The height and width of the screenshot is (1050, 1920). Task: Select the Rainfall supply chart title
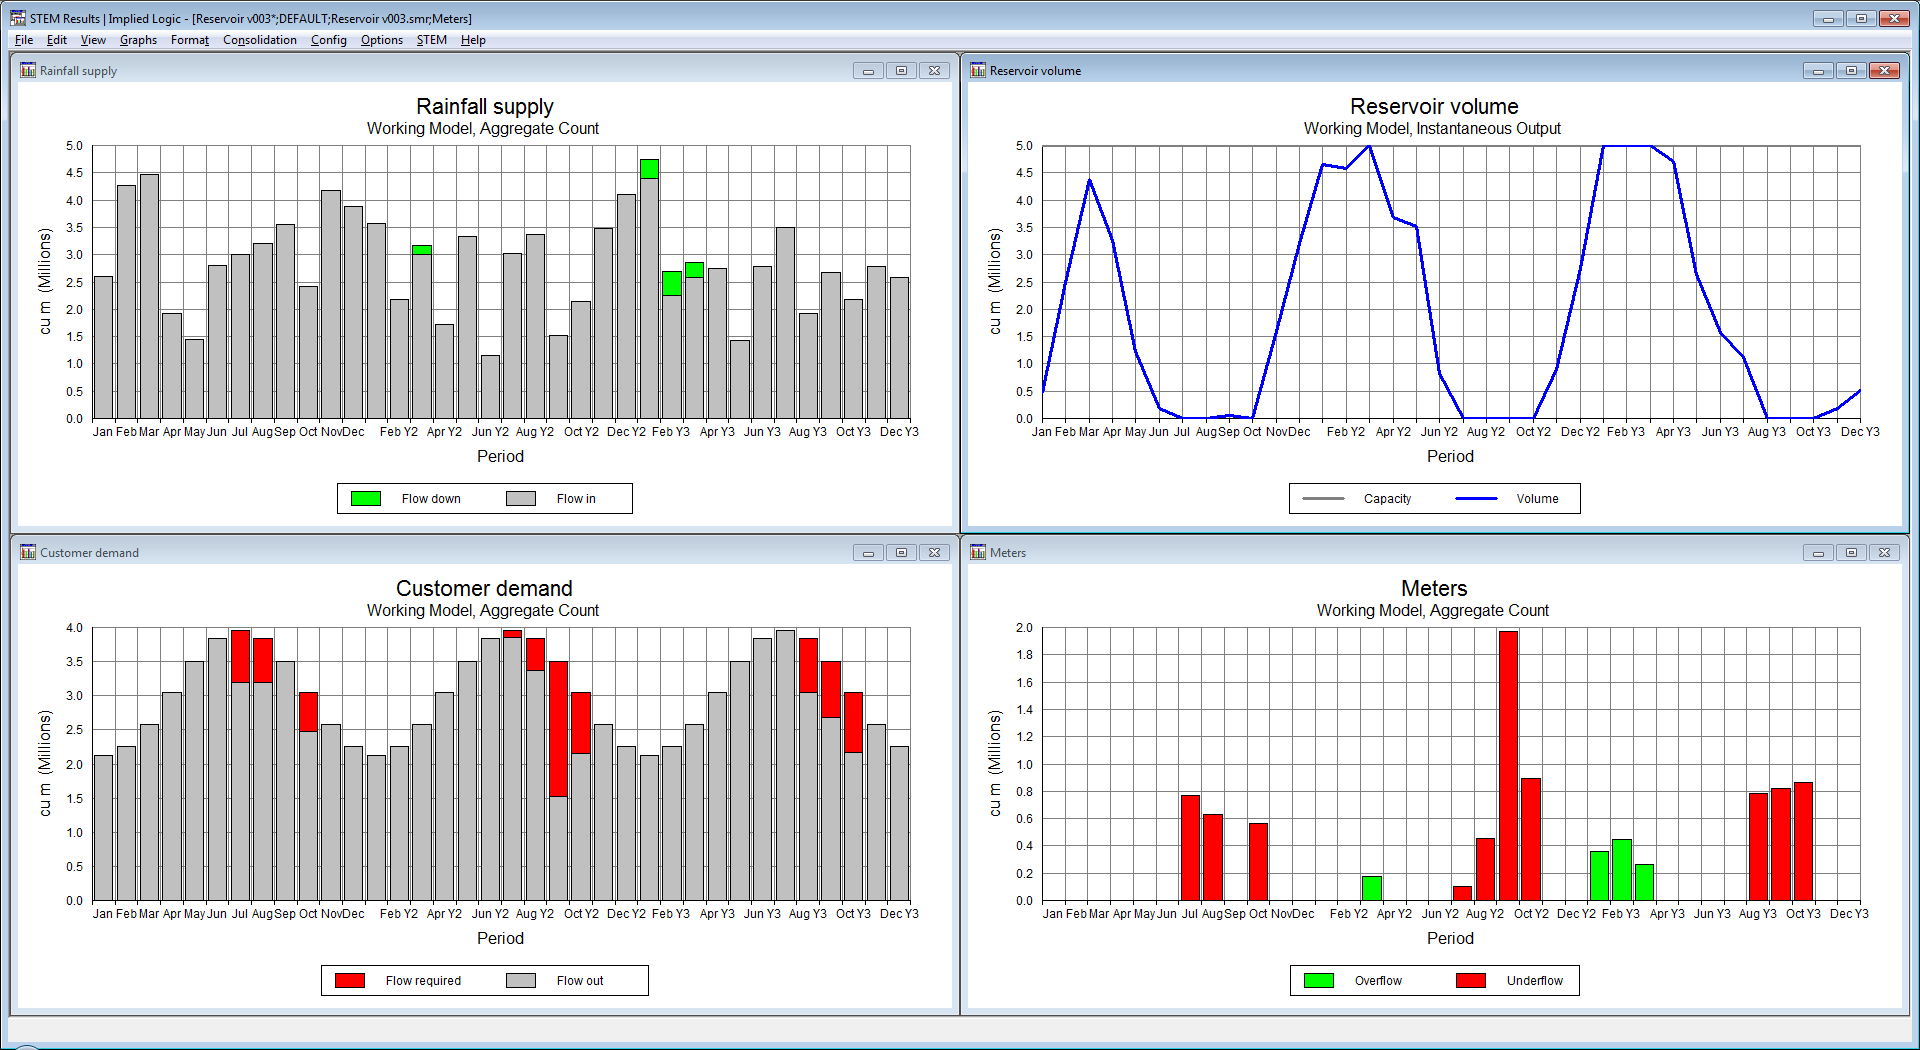[x=485, y=107]
